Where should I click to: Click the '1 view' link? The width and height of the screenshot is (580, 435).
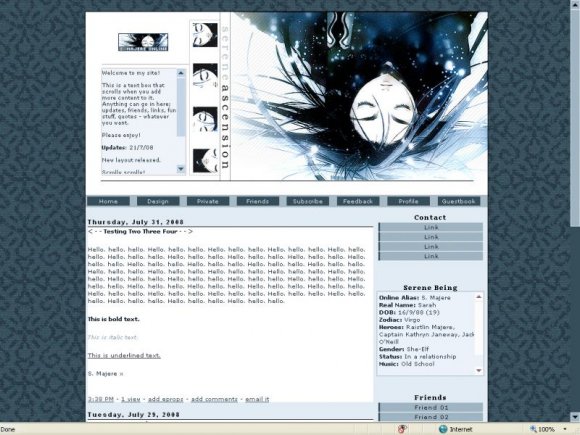[x=131, y=399]
